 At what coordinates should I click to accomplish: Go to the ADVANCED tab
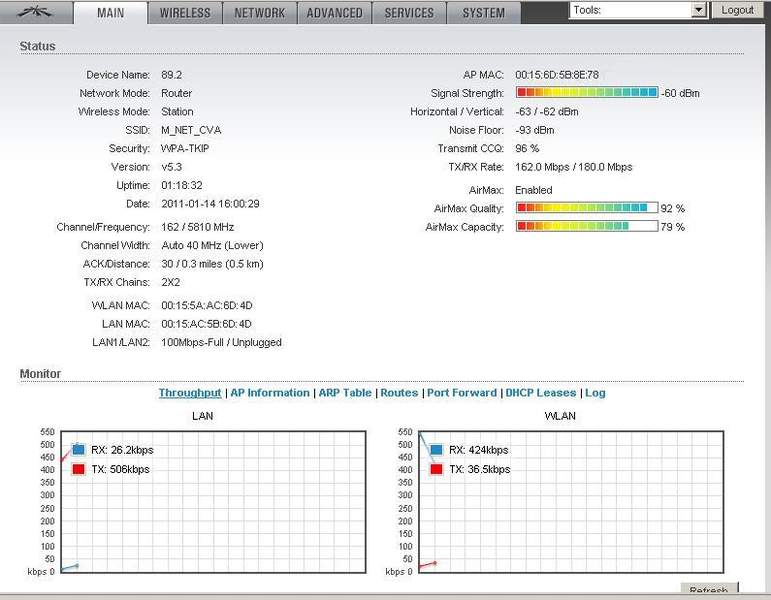tap(334, 12)
